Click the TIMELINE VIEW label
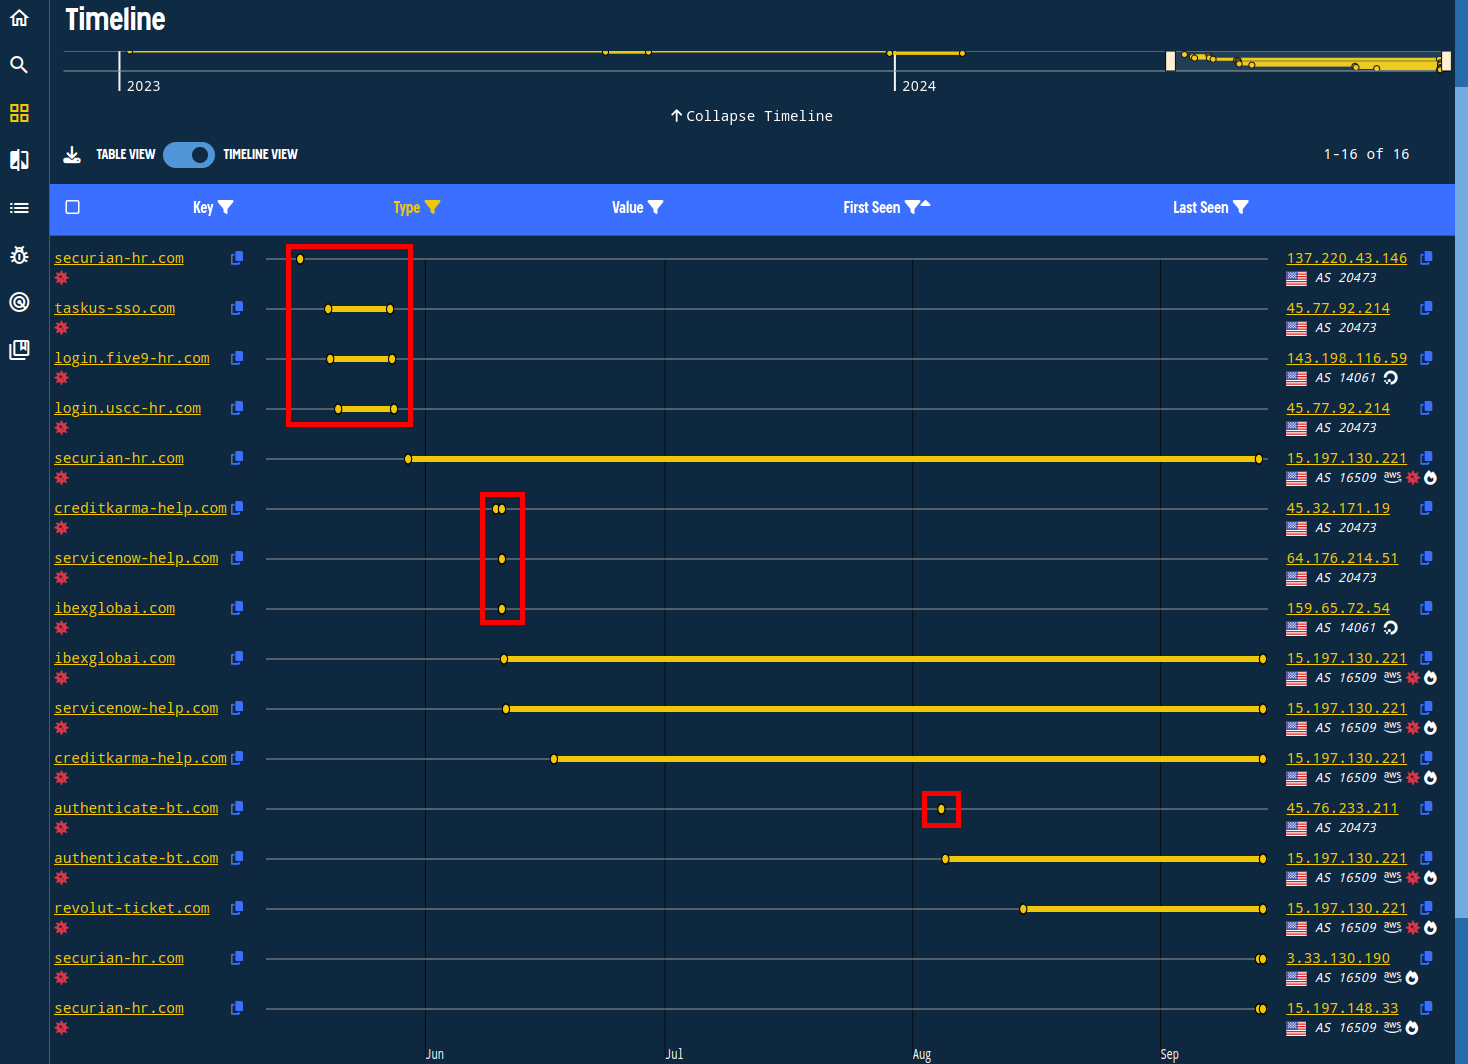The height and width of the screenshot is (1064, 1468). point(260,154)
